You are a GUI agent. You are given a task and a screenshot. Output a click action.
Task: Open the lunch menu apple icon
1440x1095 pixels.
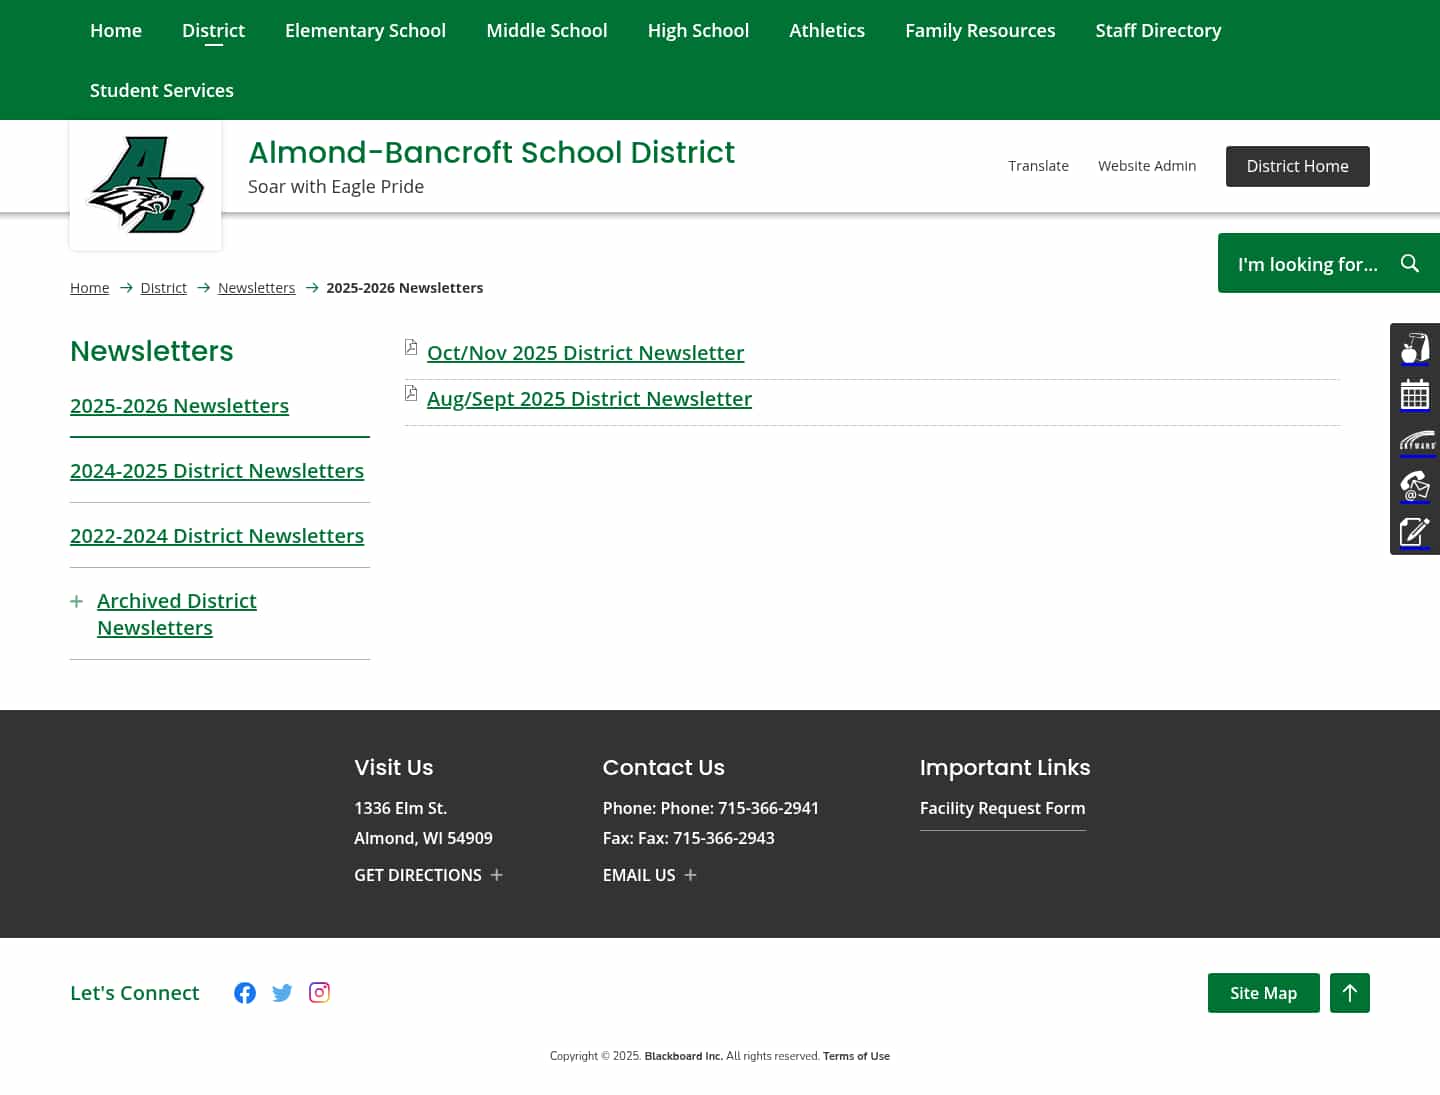pyautogui.click(x=1415, y=348)
